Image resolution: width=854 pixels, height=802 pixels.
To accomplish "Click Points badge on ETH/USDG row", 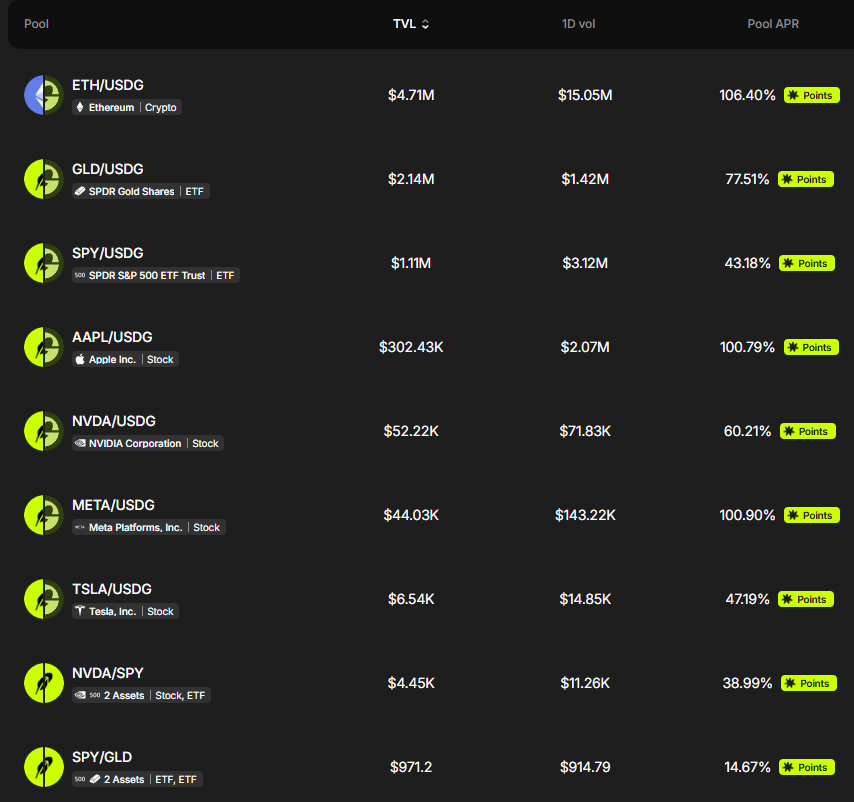I will 812,95.
